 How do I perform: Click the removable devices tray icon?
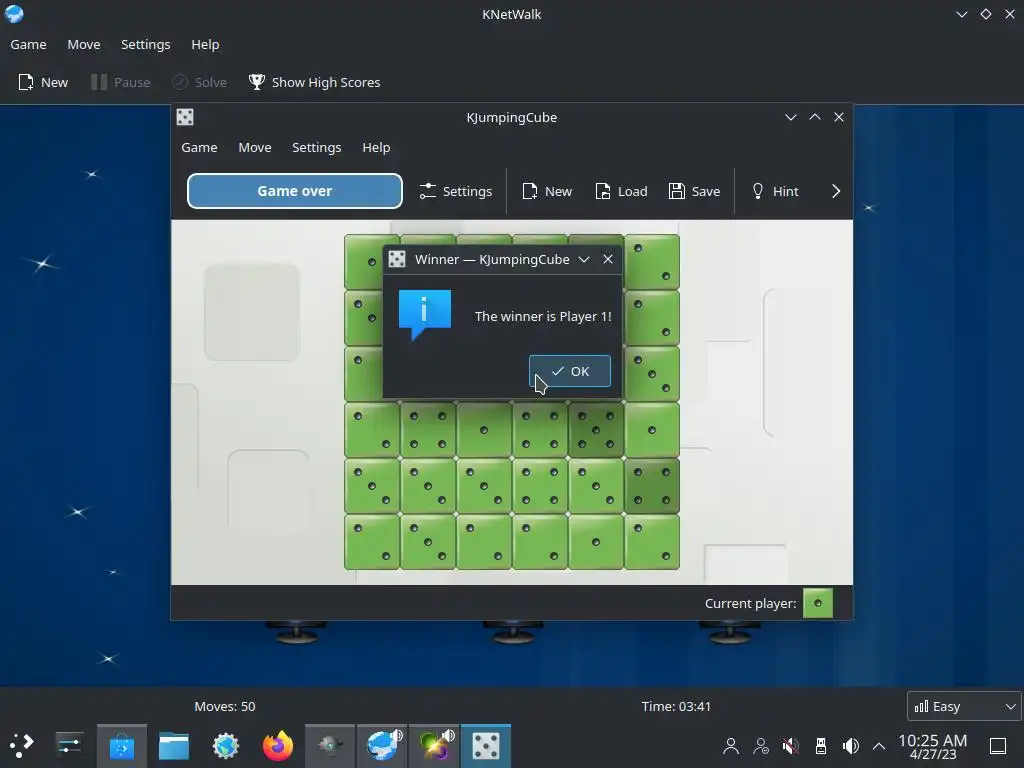[821, 746]
